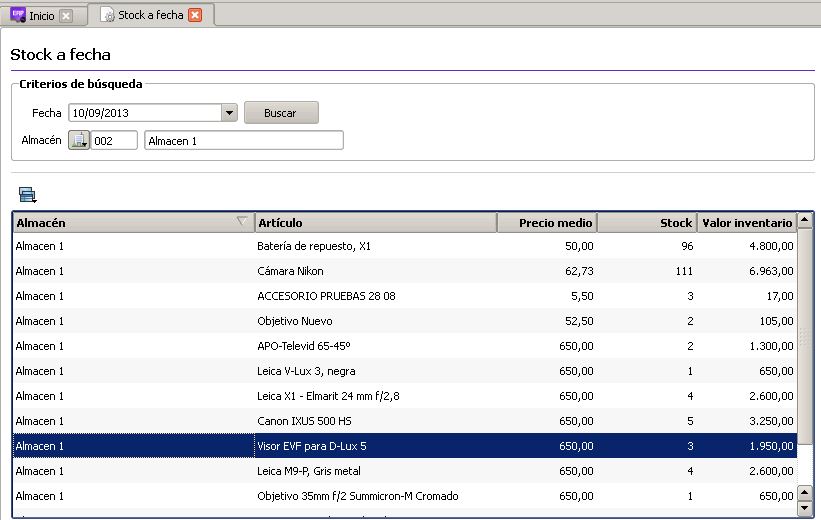Click the 17,00 inventory value cell
The width and height of the screenshot is (821, 520).
click(747, 296)
